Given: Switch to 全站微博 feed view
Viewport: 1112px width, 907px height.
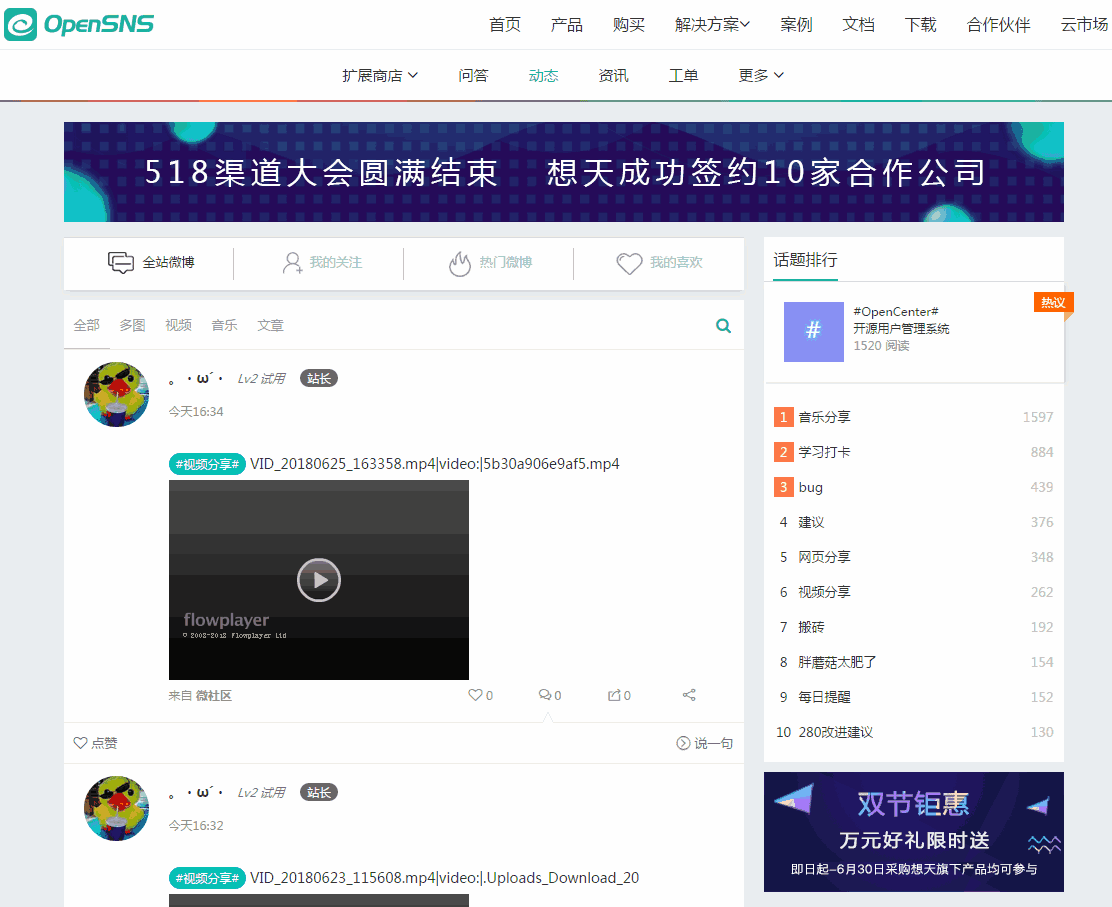Looking at the screenshot, I should (x=150, y=262).
